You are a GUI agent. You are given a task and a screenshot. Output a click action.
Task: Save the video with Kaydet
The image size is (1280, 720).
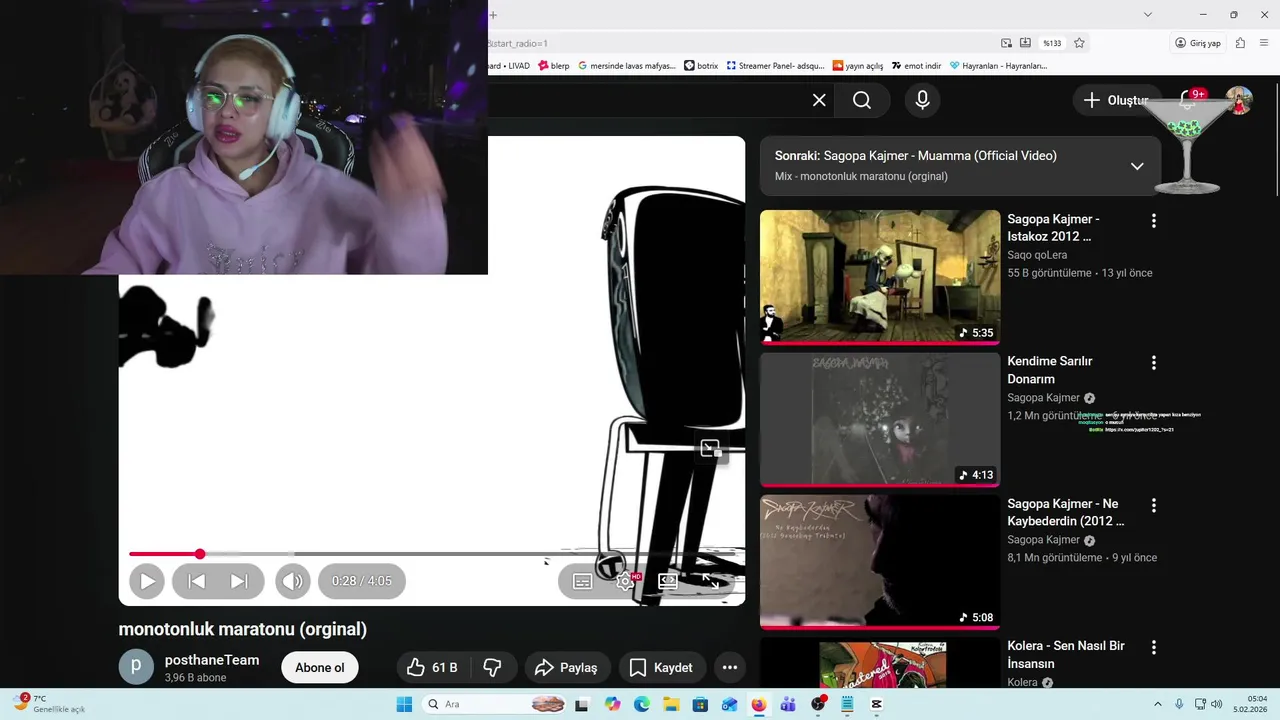tap(662, 668)
